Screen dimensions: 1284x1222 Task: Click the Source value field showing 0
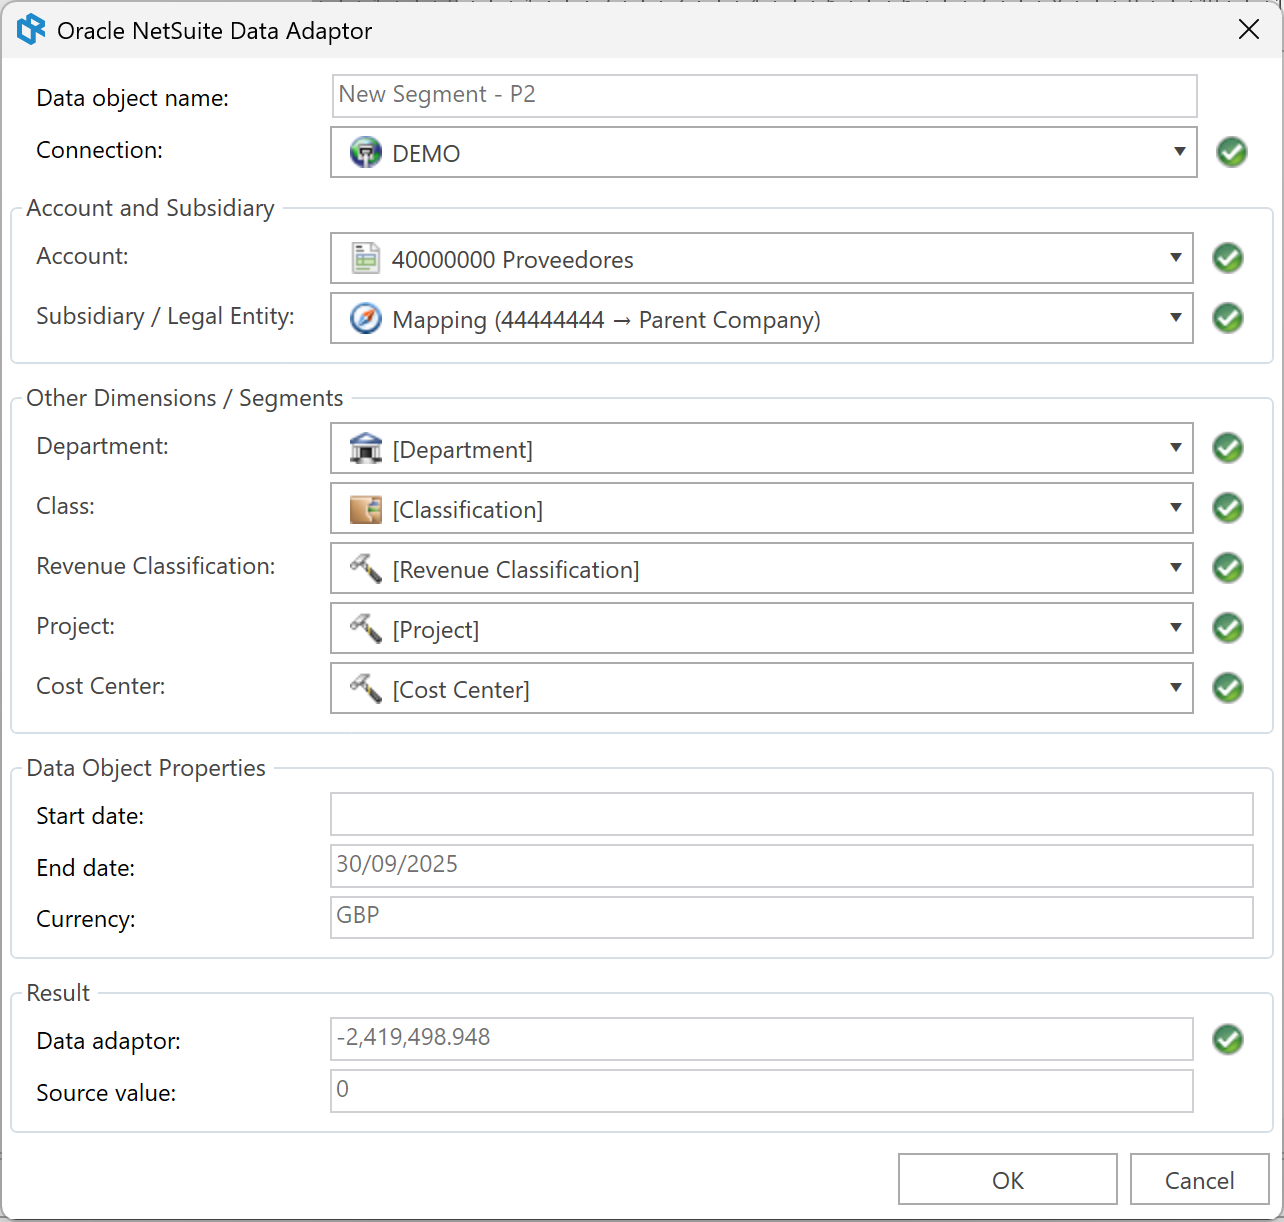coord(762,1091)
